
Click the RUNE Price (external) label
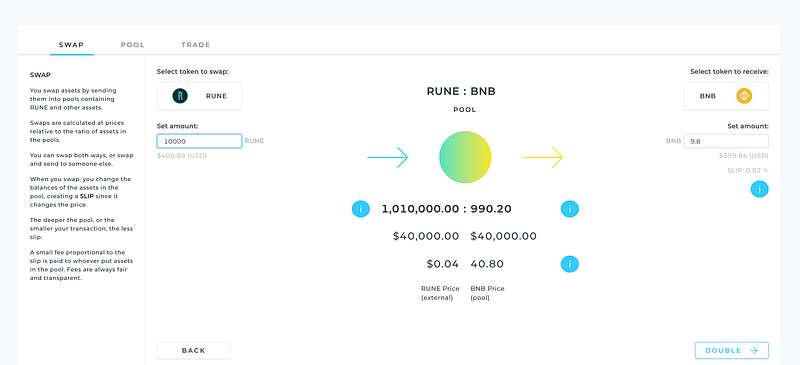440,293
